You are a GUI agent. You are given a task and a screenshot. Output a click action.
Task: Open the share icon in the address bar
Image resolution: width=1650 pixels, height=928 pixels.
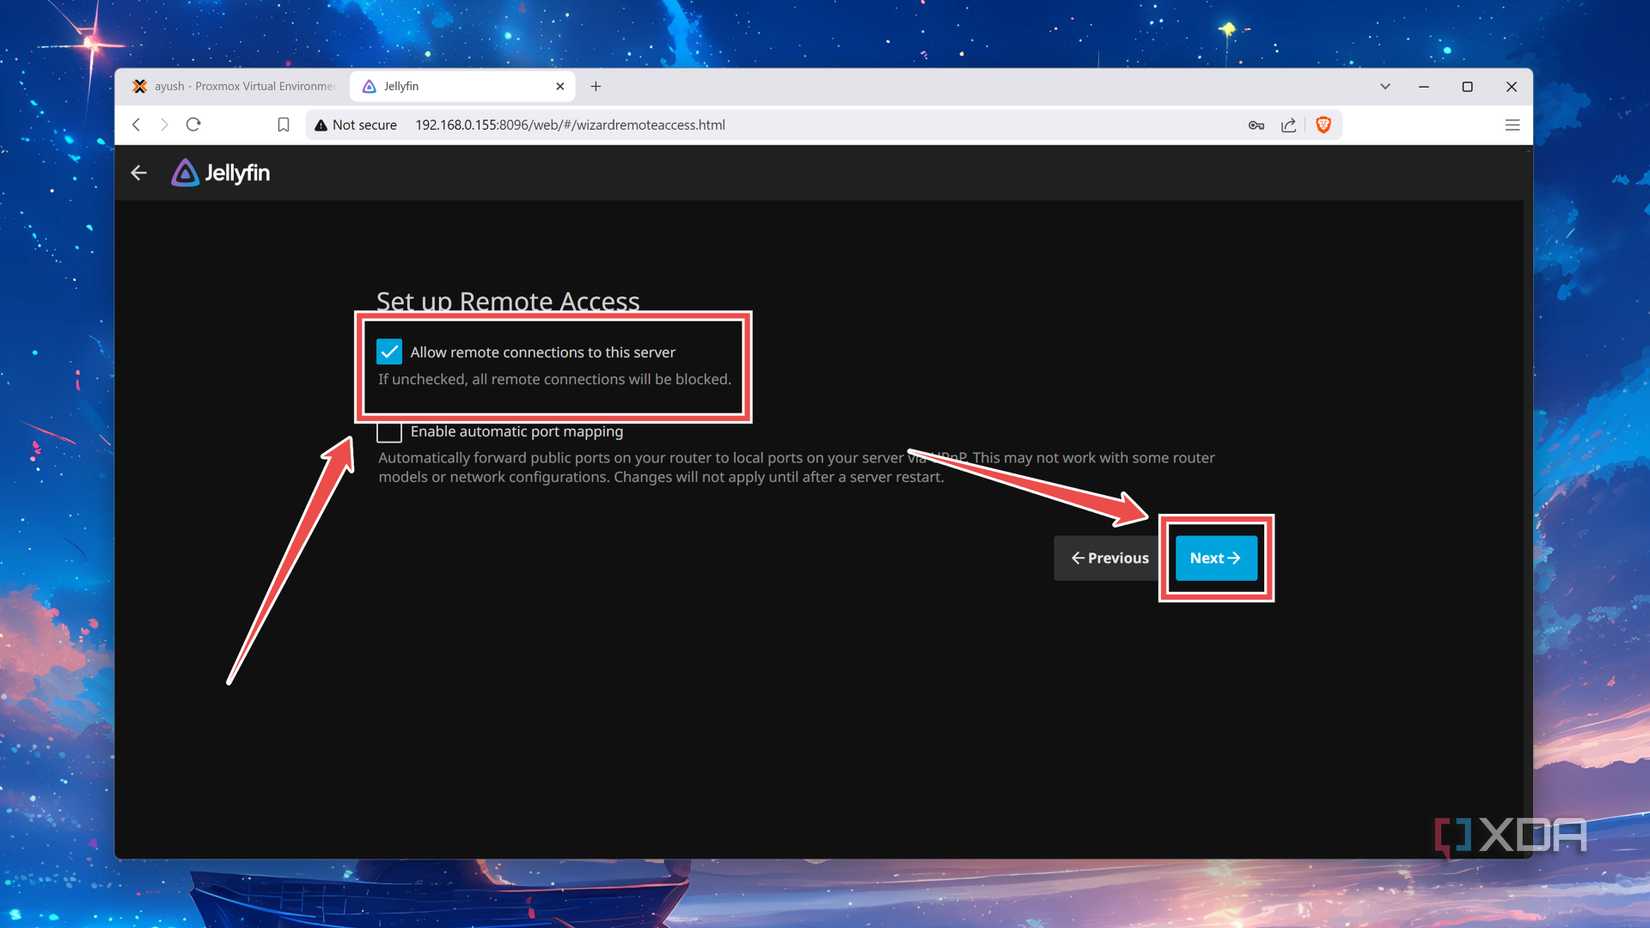(x=1288, y=124)
